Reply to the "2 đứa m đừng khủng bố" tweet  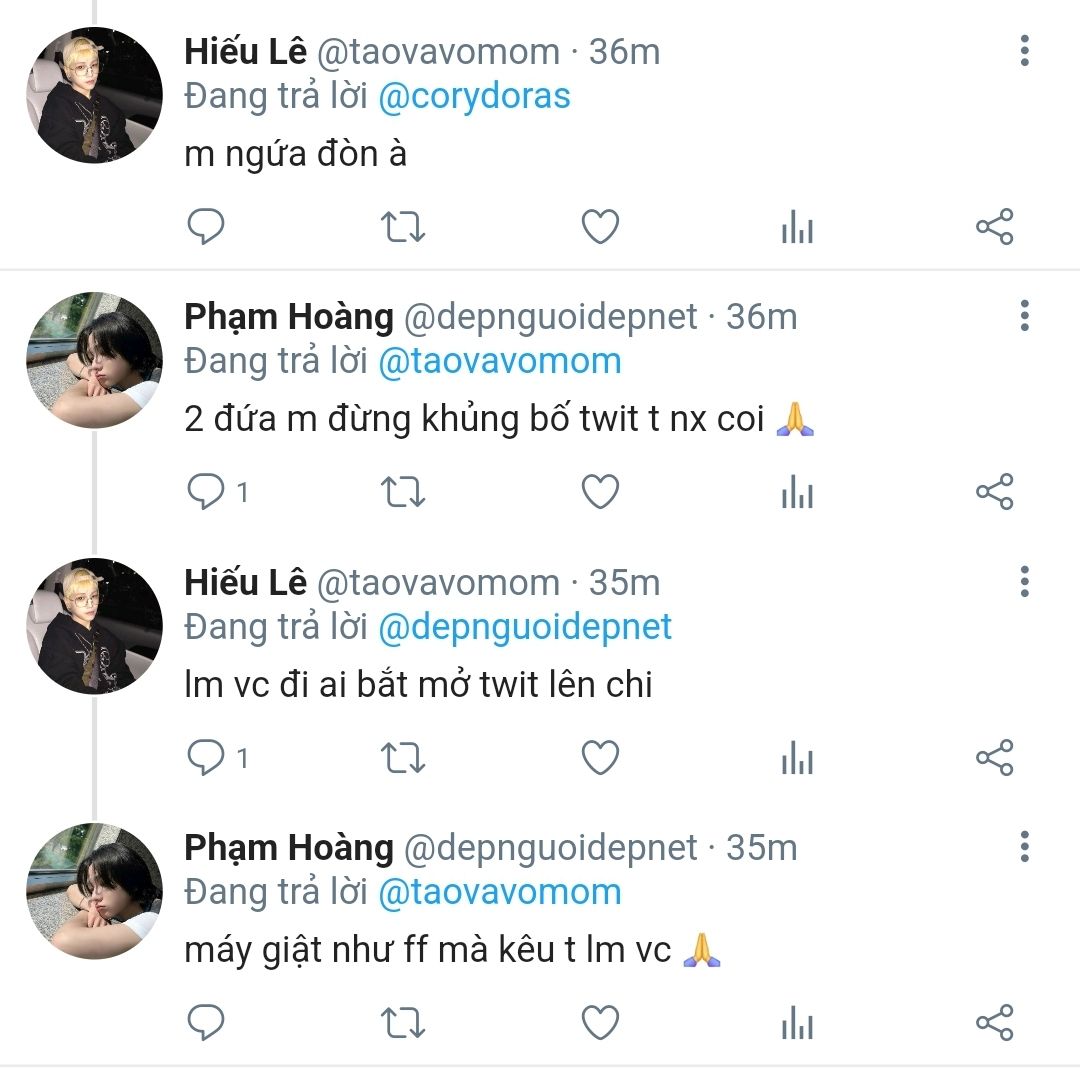coord(206,492)
